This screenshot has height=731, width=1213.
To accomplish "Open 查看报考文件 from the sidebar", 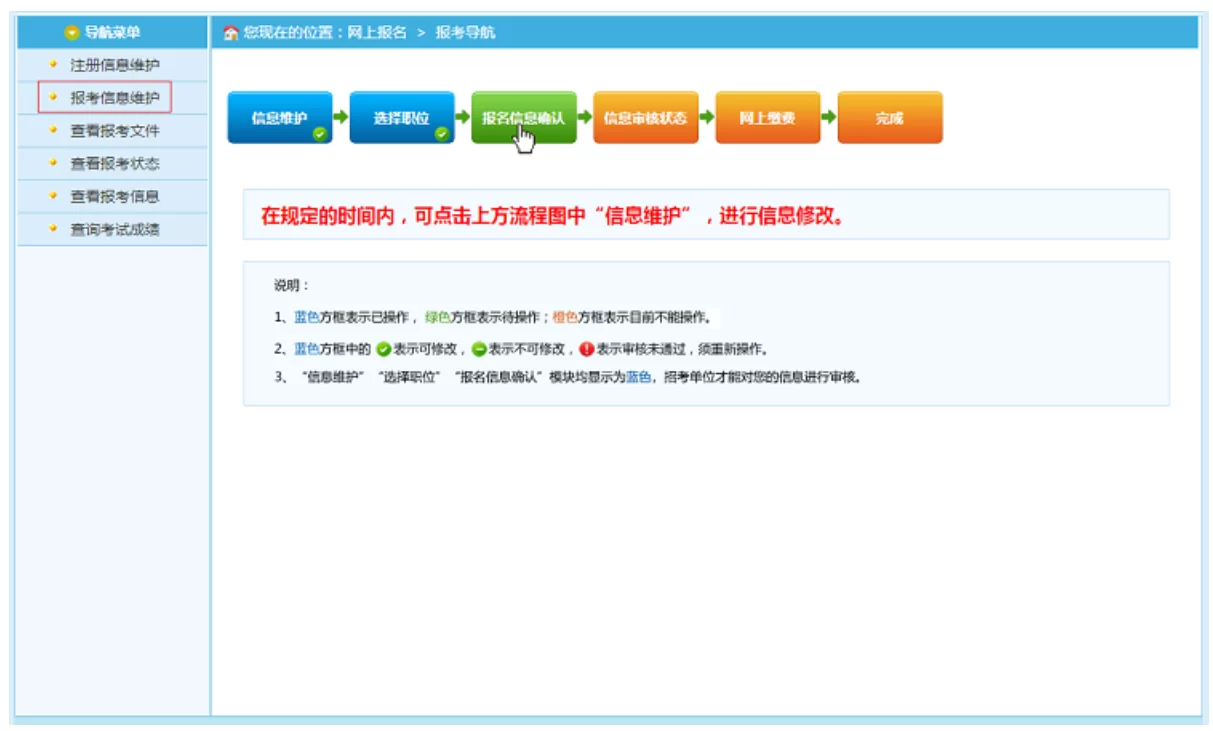I will [x=114, y=131].
